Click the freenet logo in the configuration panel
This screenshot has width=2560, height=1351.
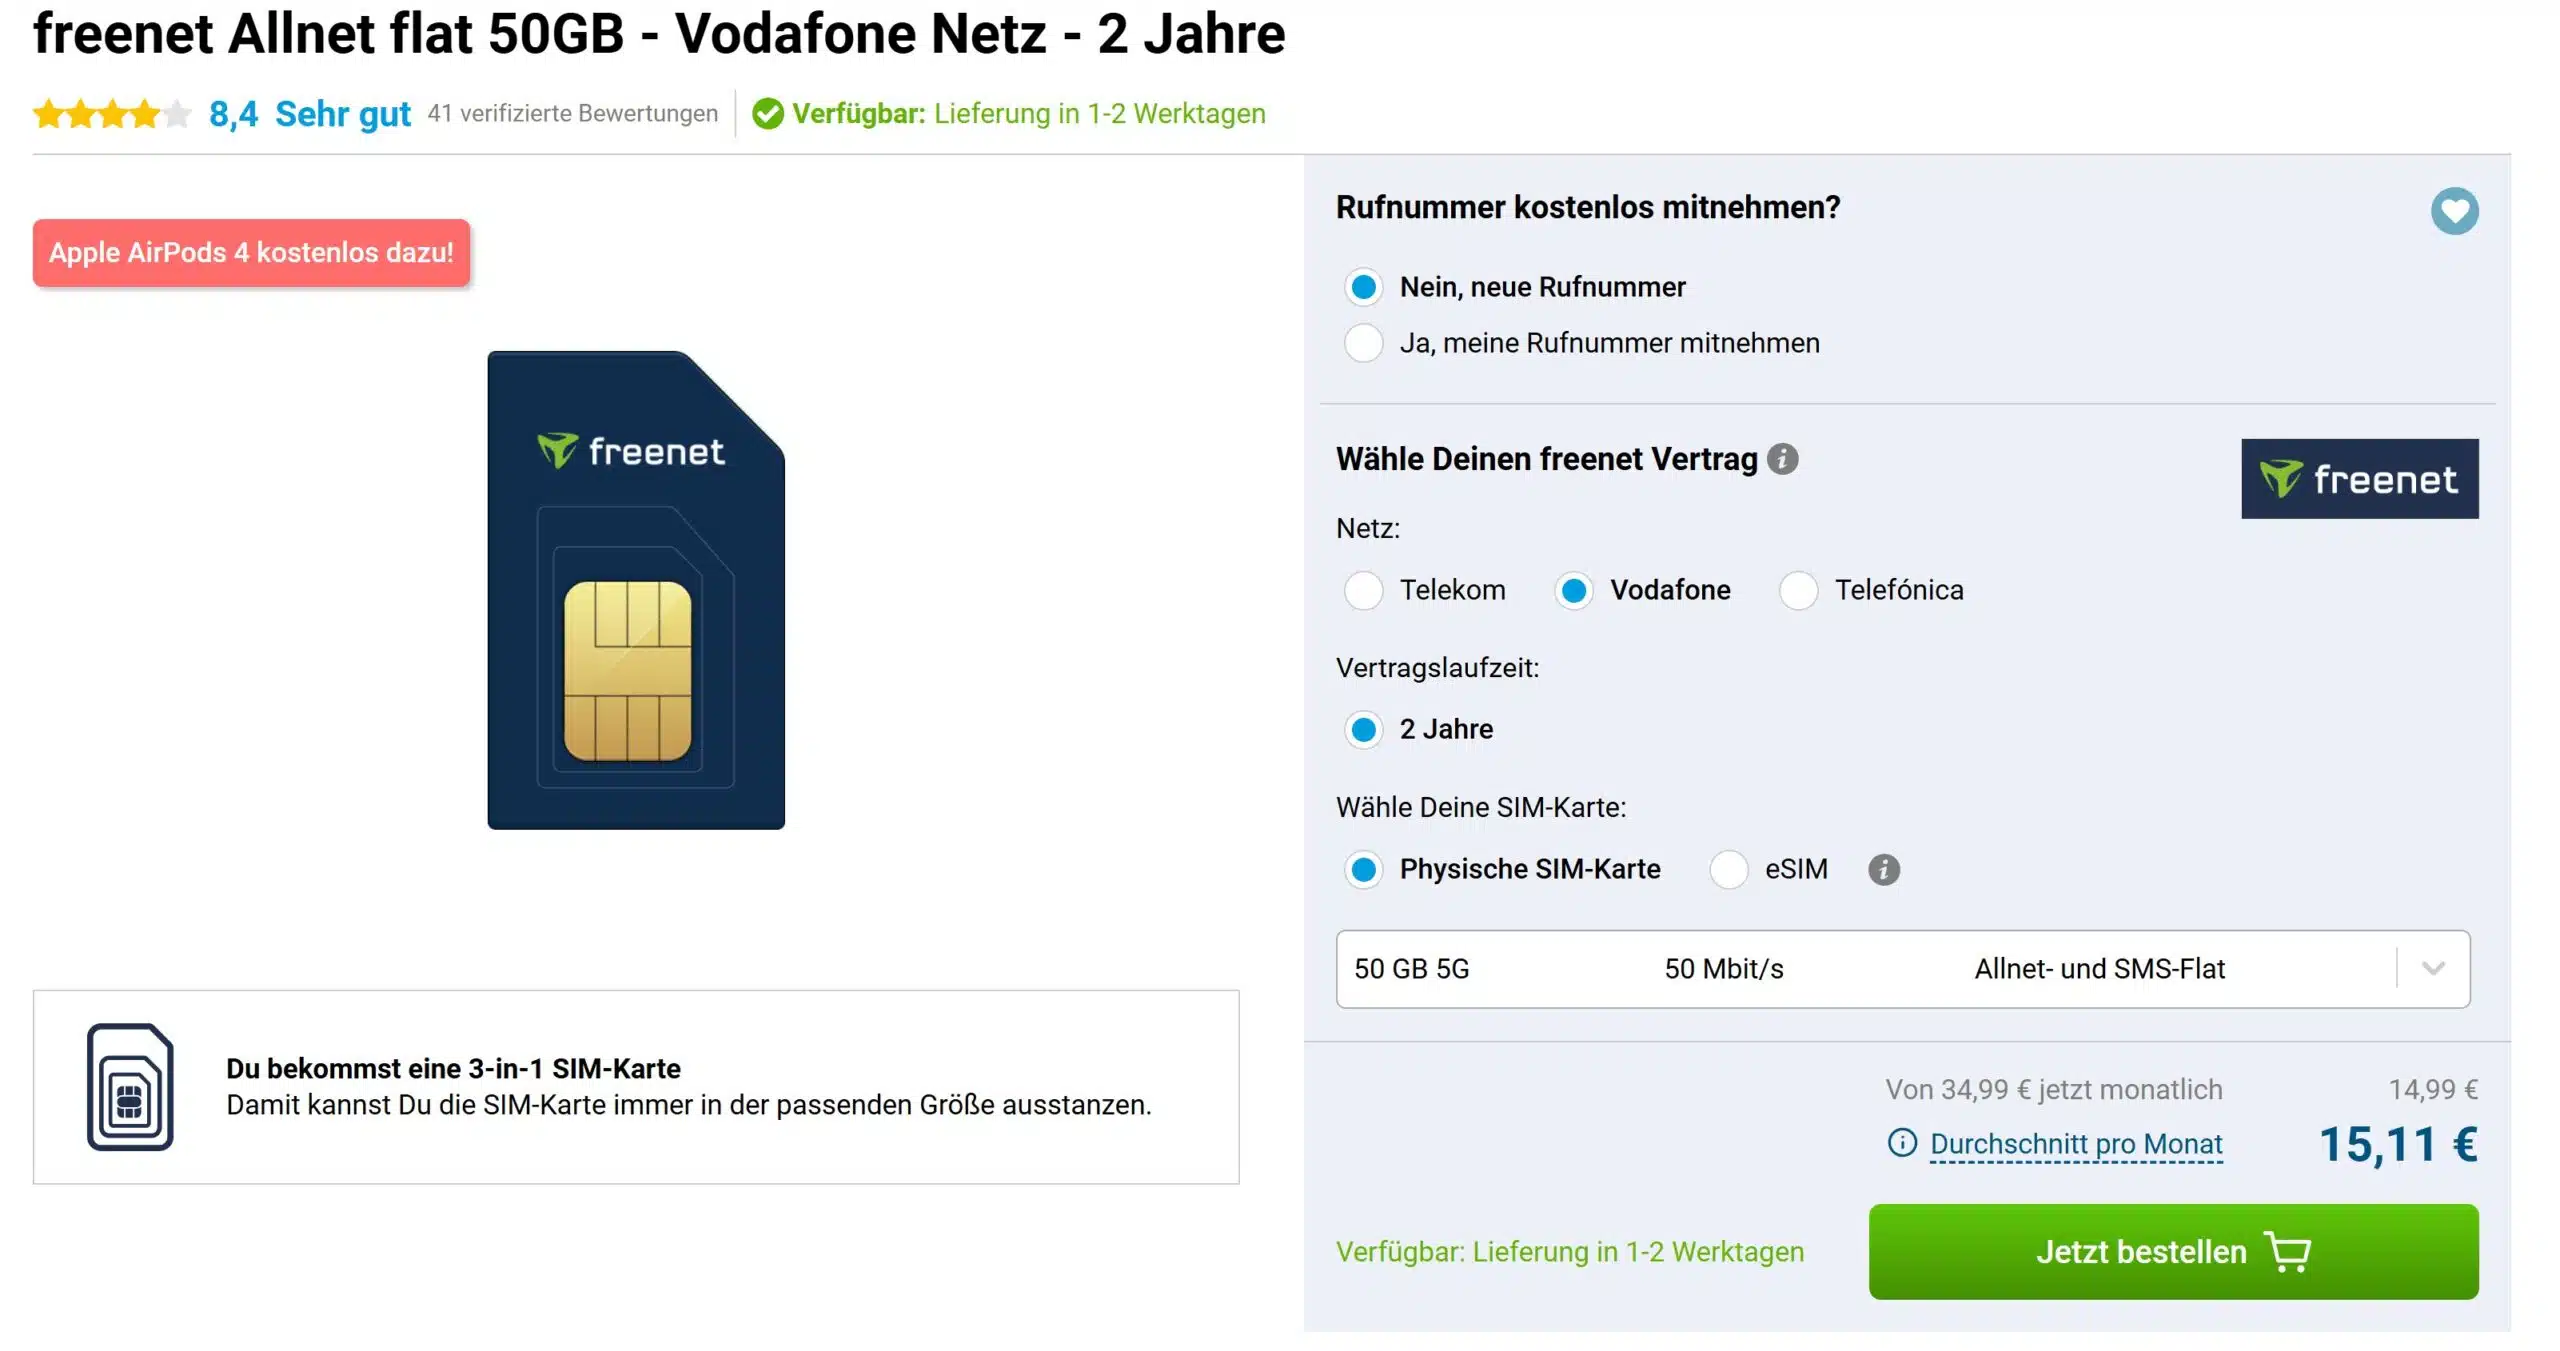pos(2361,478)
